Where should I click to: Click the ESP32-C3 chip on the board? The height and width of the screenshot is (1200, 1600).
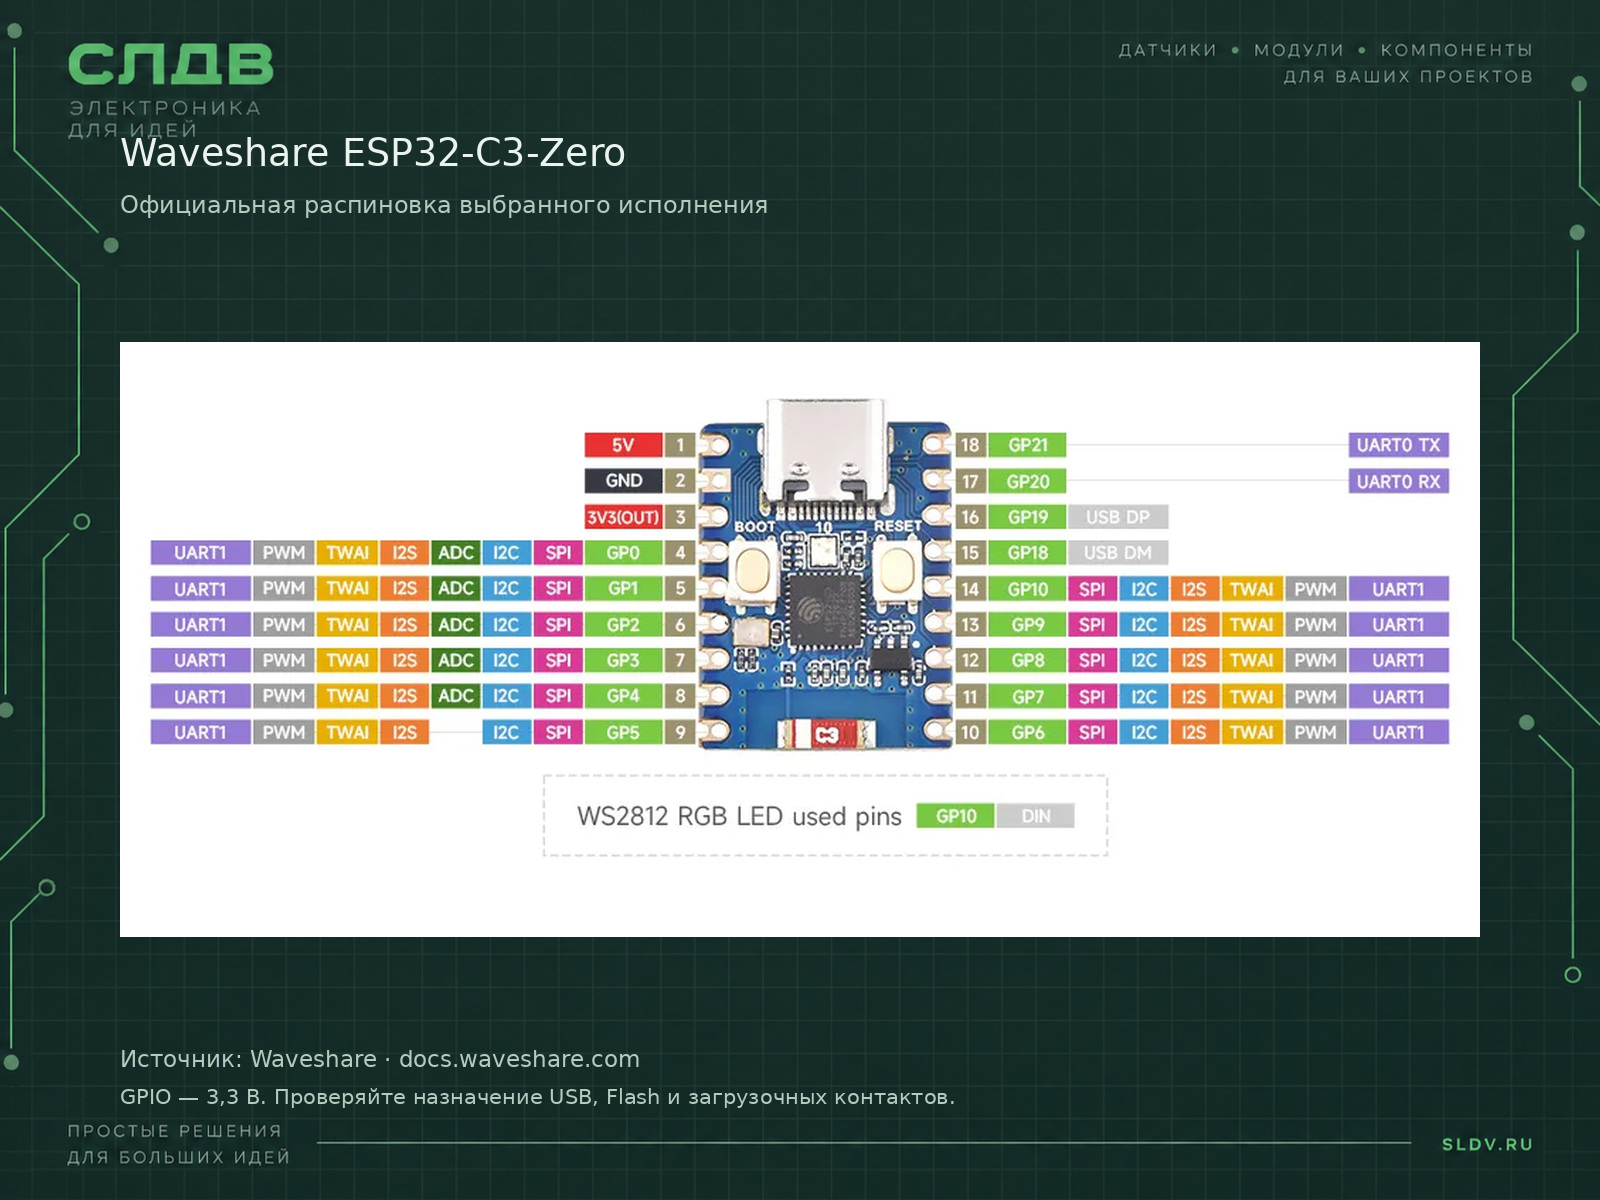(825, 611)
